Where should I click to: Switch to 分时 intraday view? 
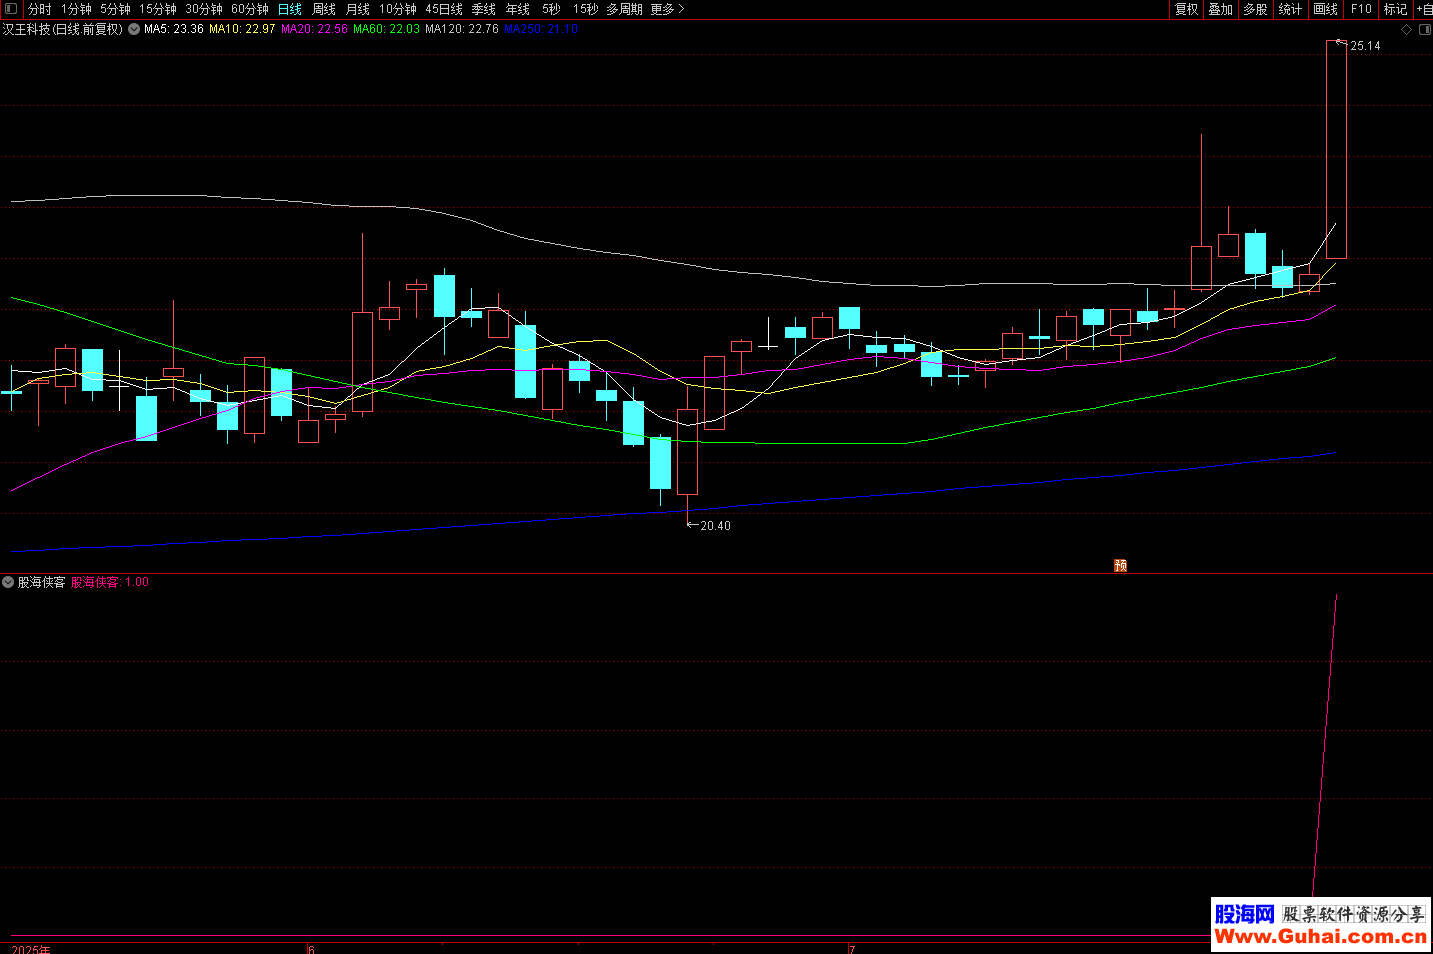[x=39, y=9]
